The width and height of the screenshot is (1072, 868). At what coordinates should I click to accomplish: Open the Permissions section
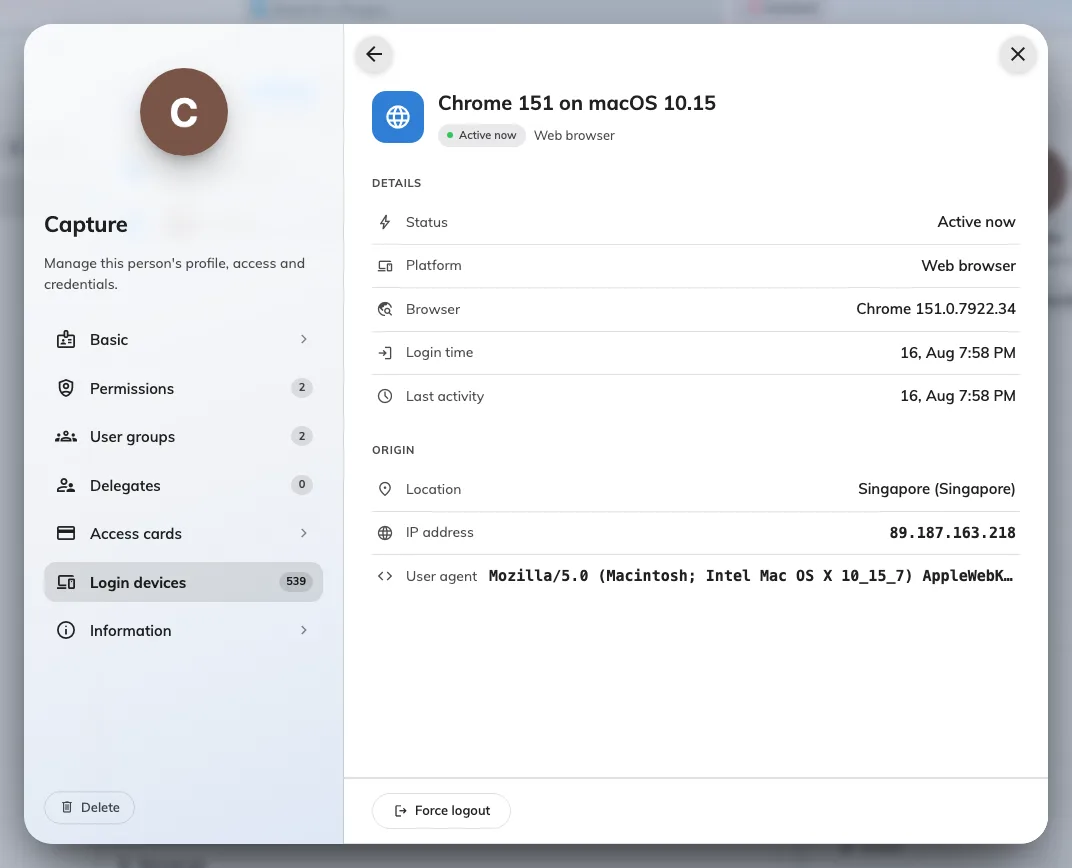(x=183, y=388)
